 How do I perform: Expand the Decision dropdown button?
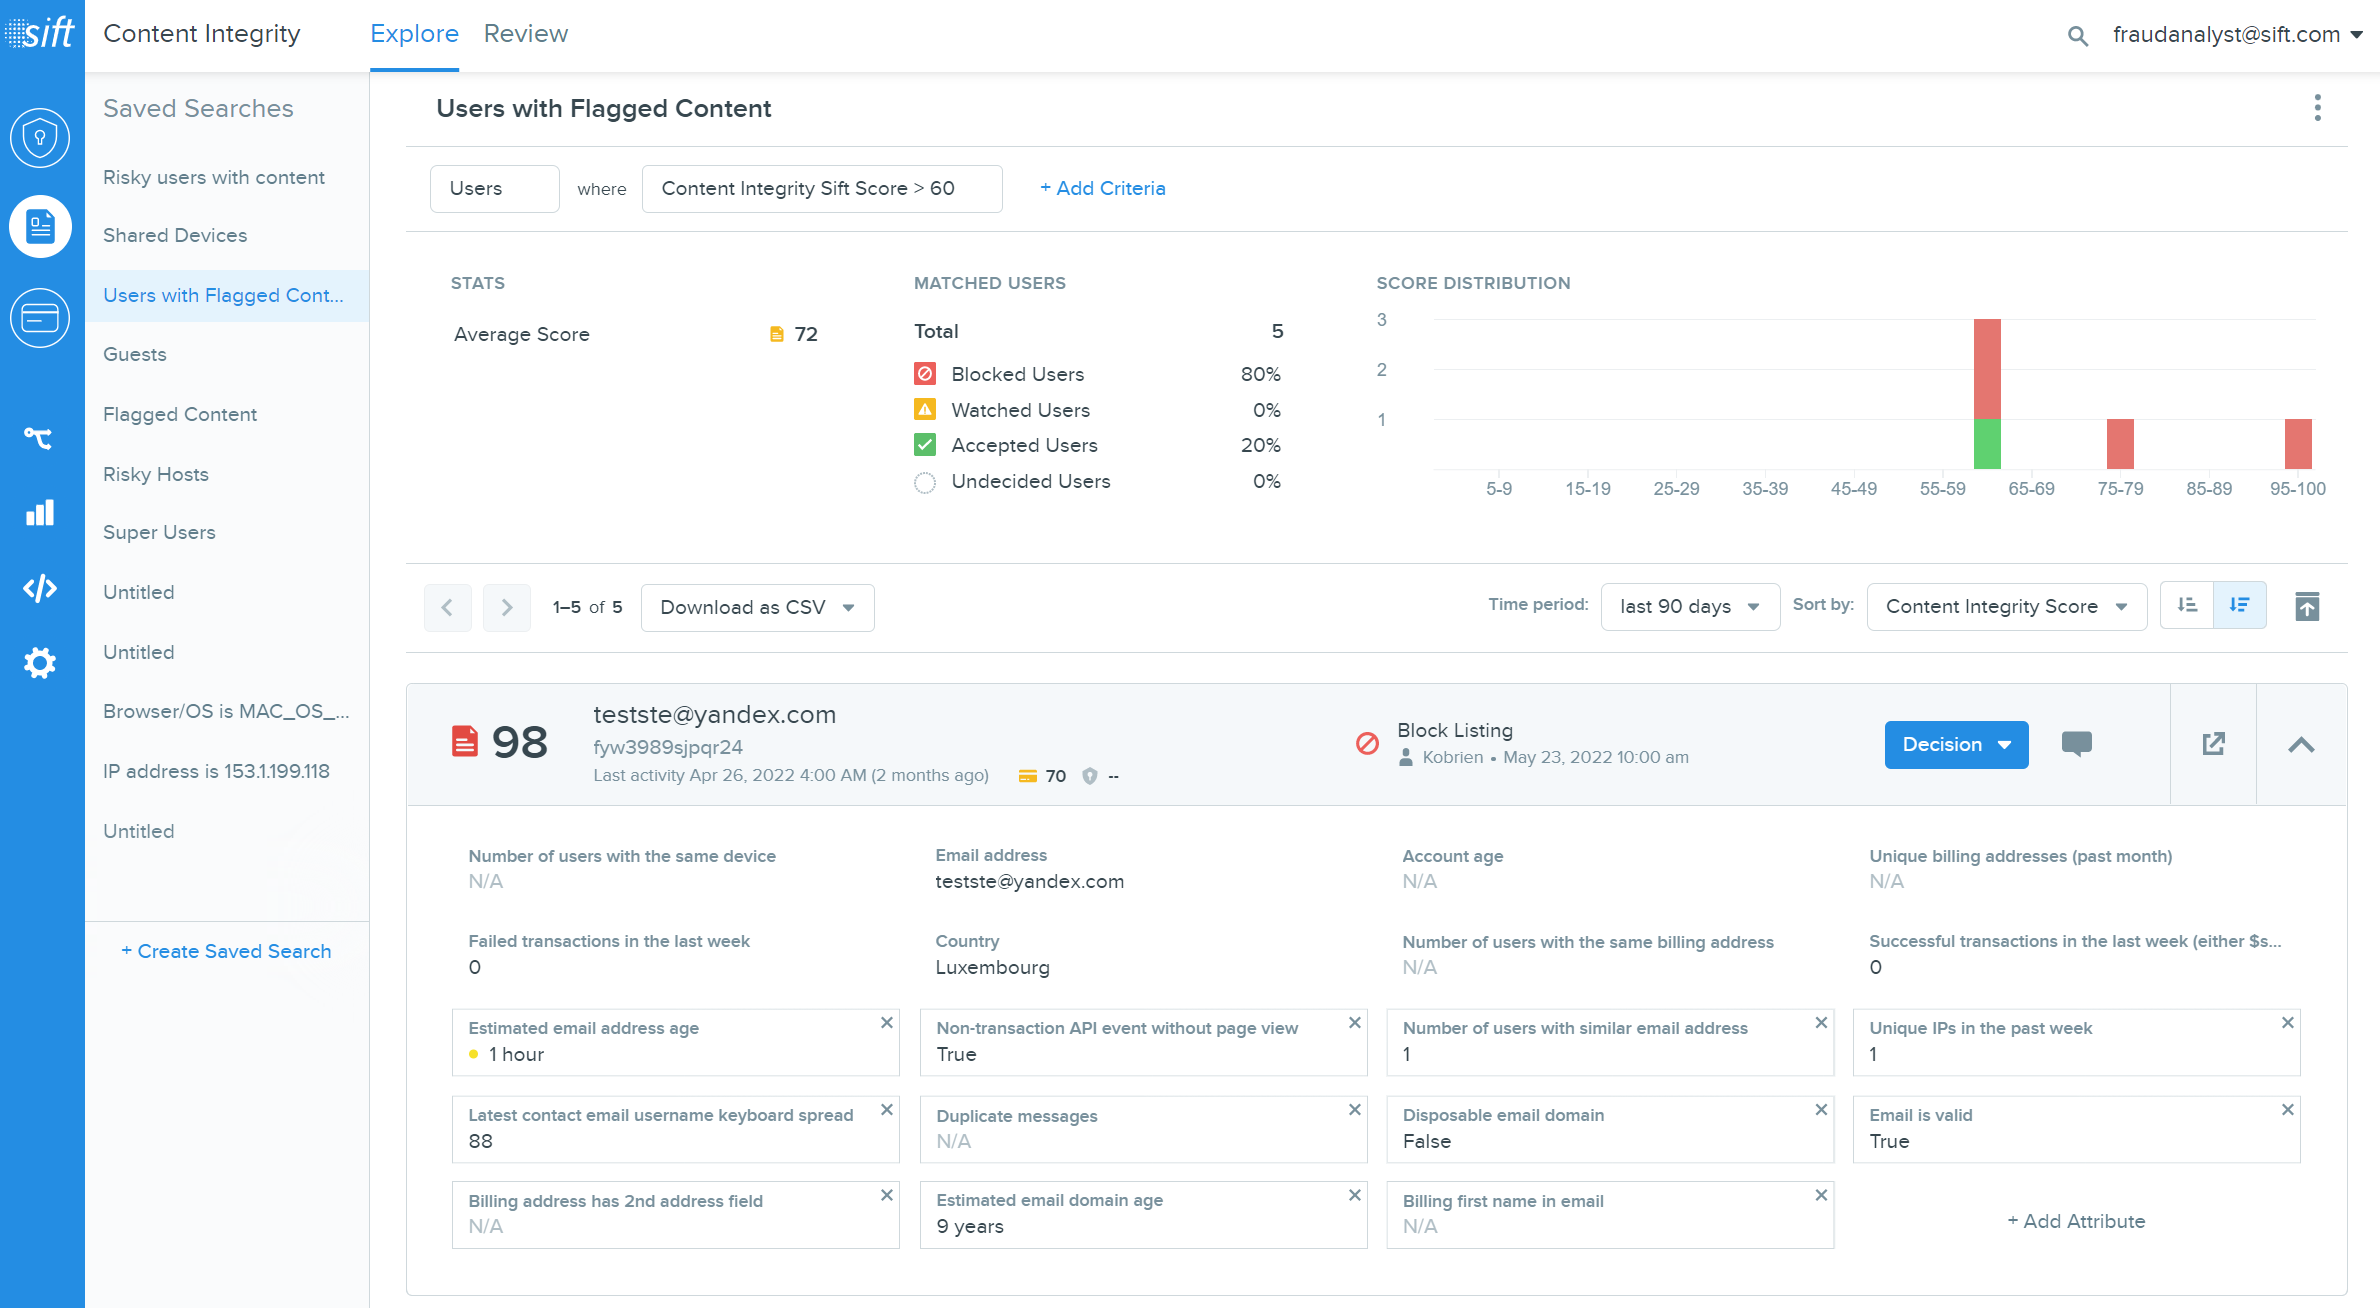(x=1956, y=745)
